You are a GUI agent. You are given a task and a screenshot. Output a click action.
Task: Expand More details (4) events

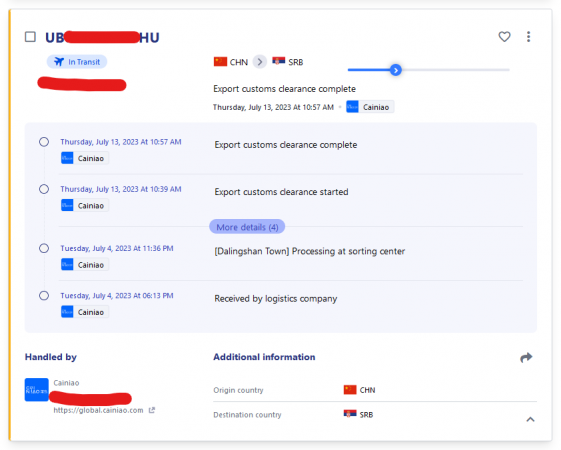[x=247, y=227]
